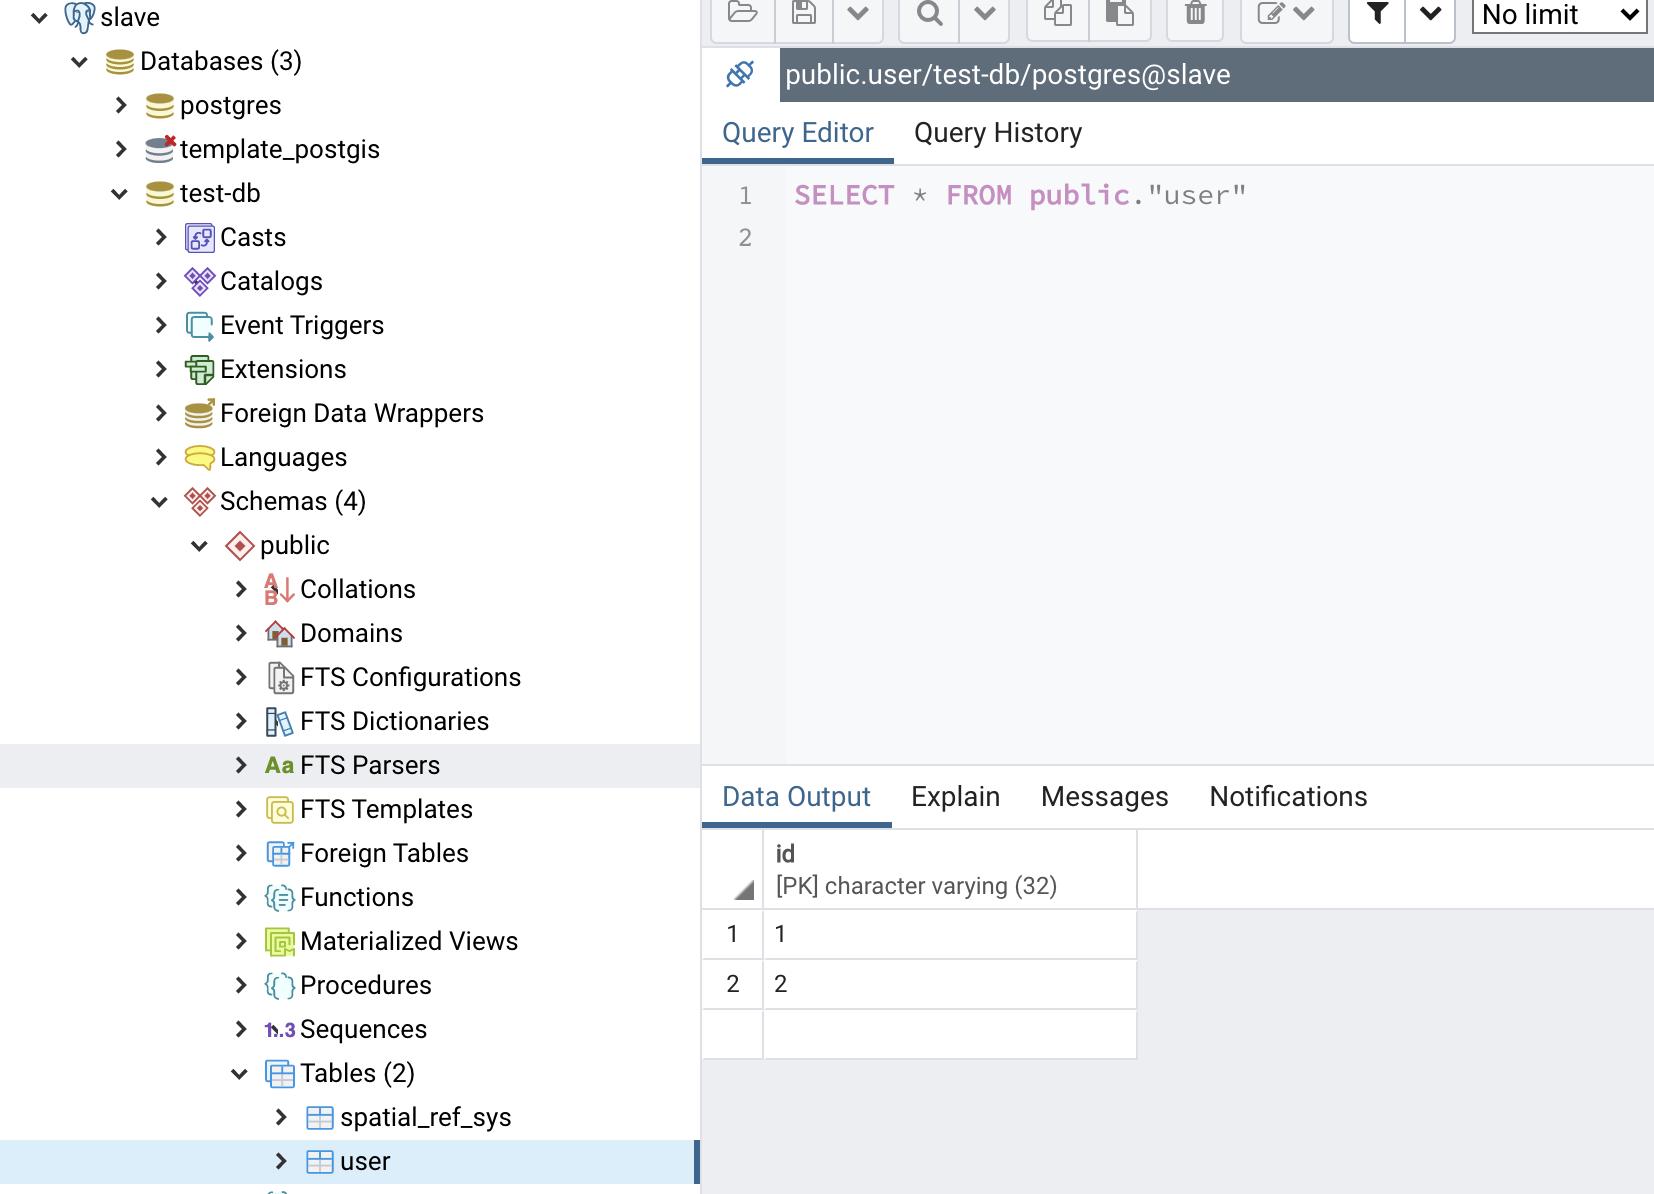Expand the template_postgis node
This screenshot has width=1654, height=1194.
tap(121, 149)
